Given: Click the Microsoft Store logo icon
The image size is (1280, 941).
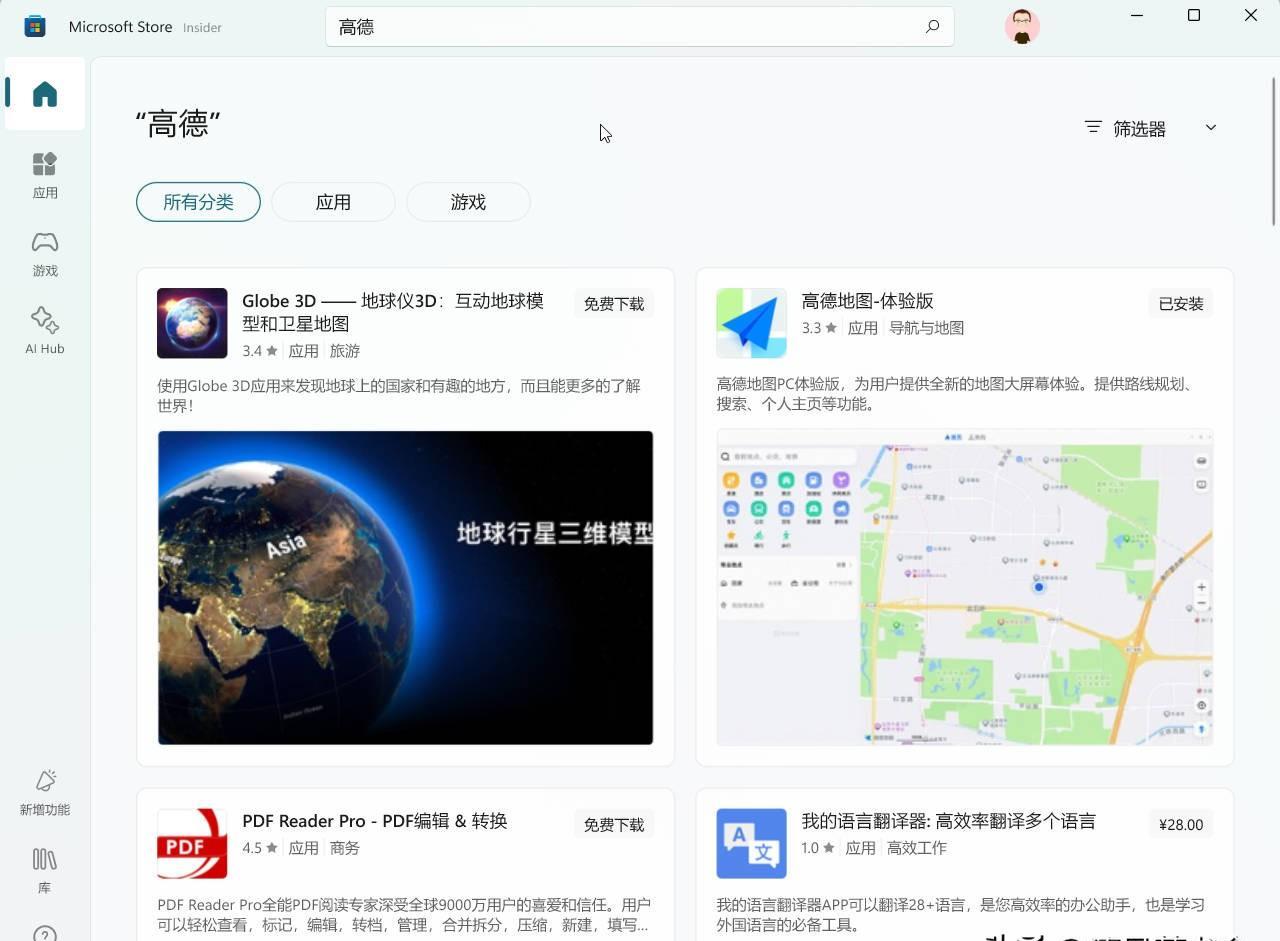Looking at the screenshot, I should tap(35, 27).
